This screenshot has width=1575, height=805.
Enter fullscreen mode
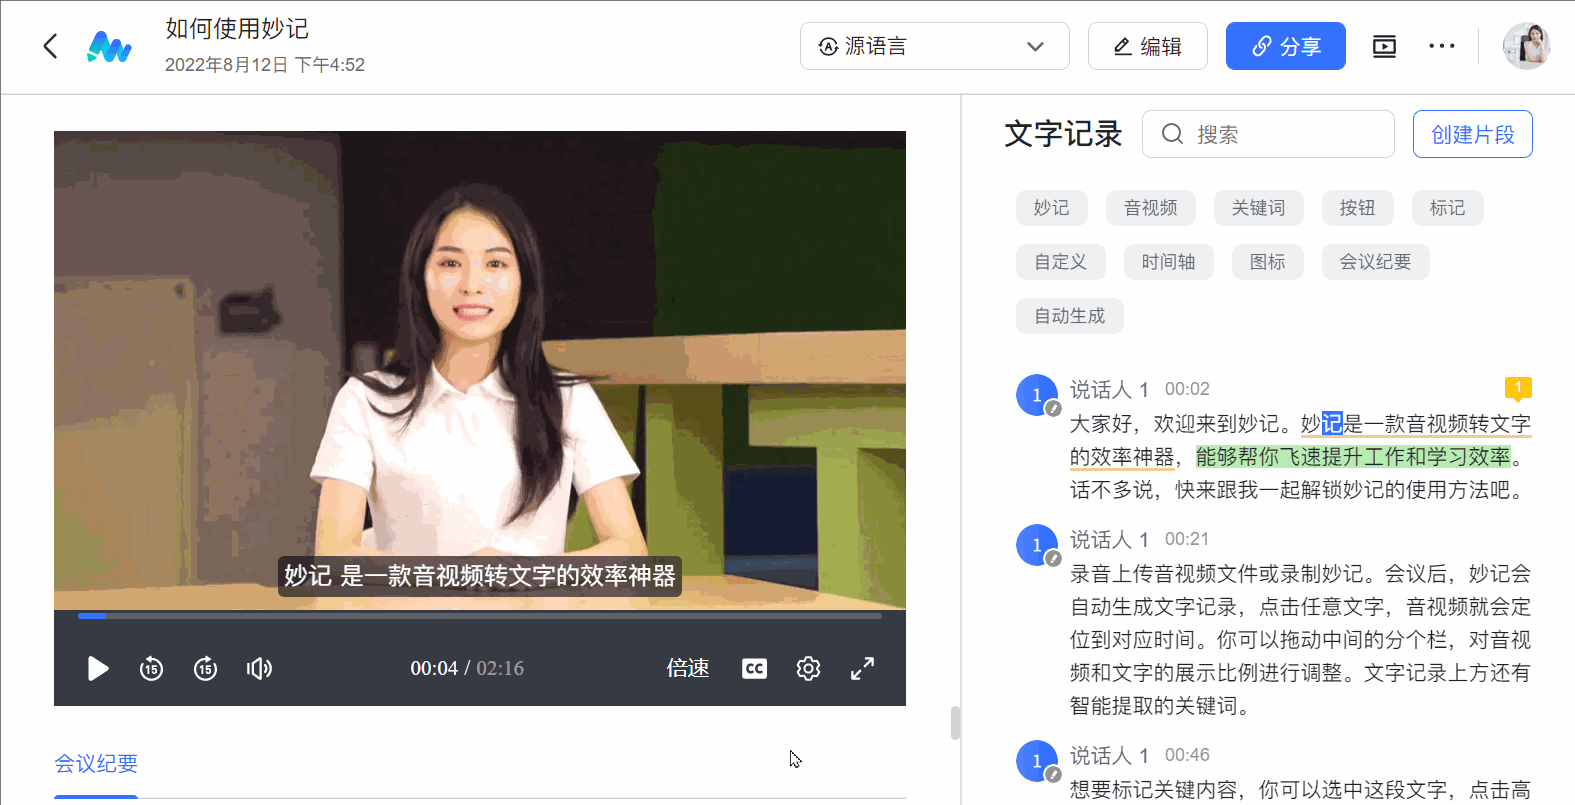pyautogui.click(x=862, y=668)
